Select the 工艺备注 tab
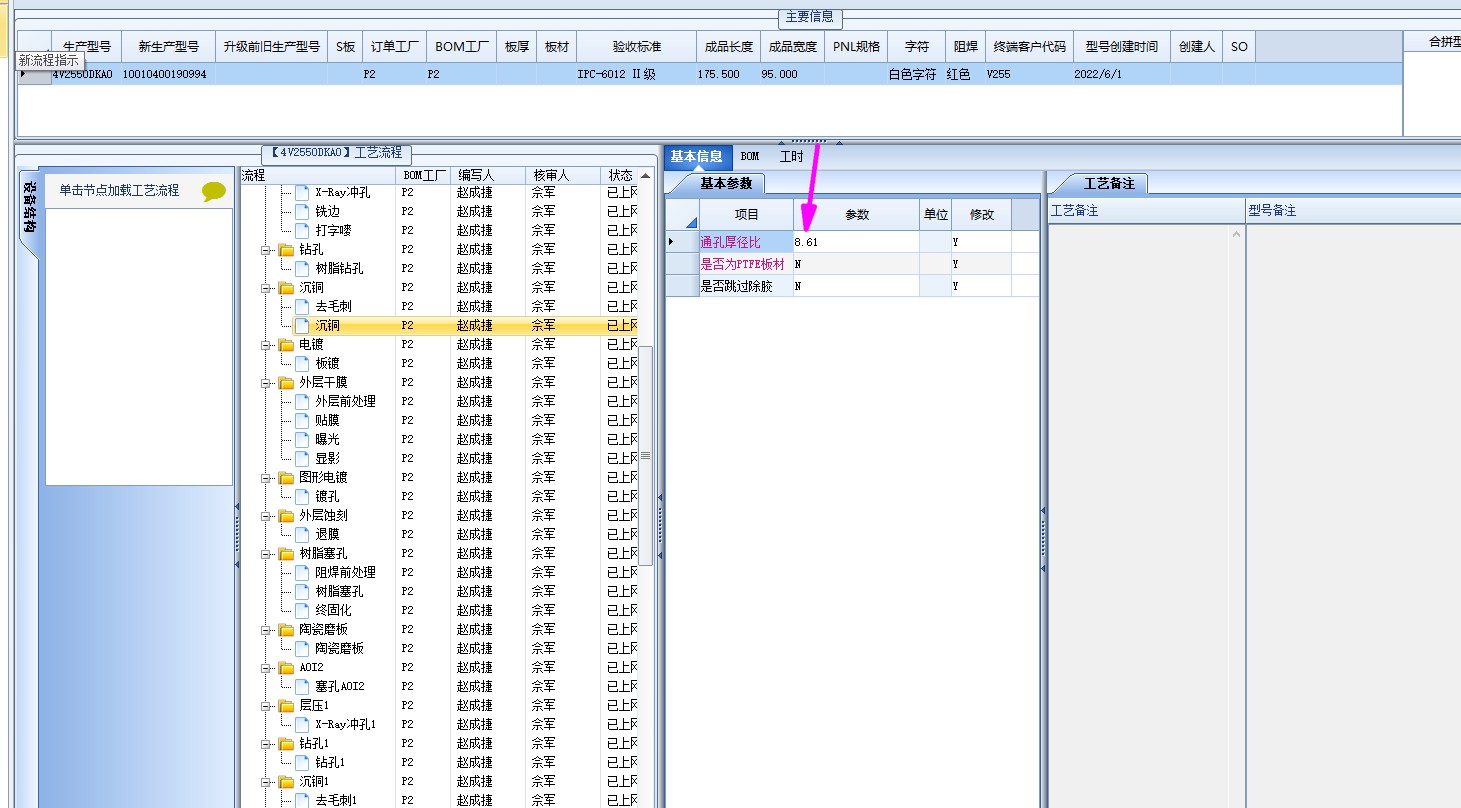The height and width of the screenshot is (808, 1461). tap(1109, 184)
